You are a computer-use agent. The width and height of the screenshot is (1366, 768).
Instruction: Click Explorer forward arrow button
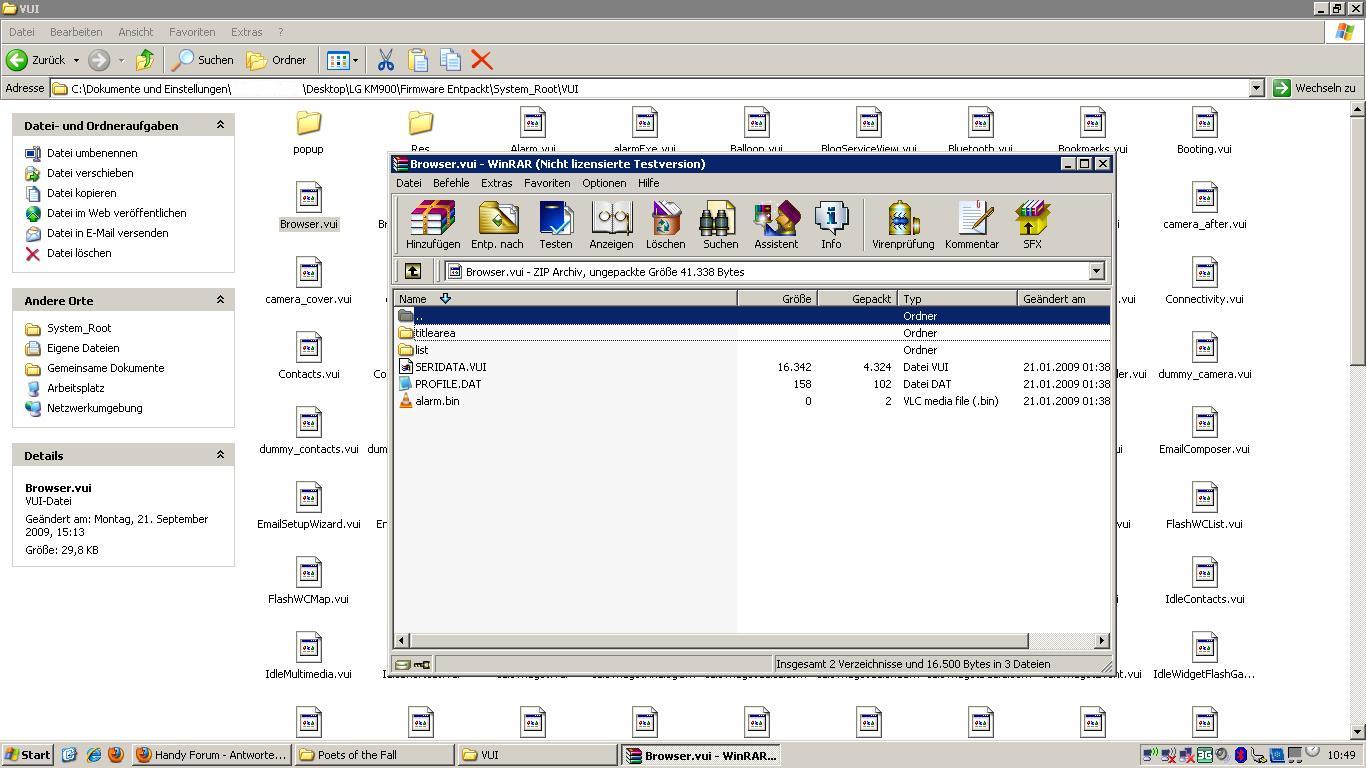point(98,60)
